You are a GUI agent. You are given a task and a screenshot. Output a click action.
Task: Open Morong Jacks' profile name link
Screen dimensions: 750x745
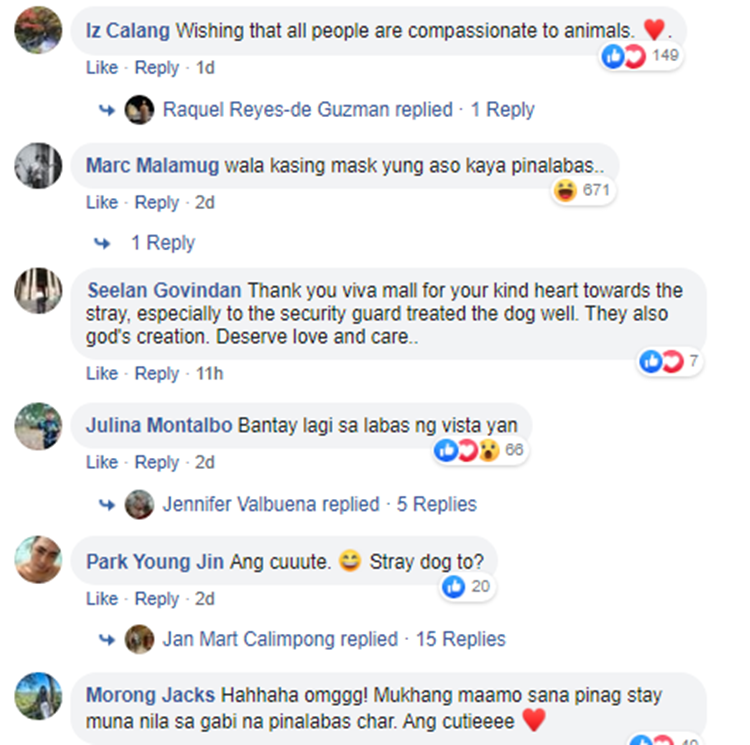coord(150,695)
